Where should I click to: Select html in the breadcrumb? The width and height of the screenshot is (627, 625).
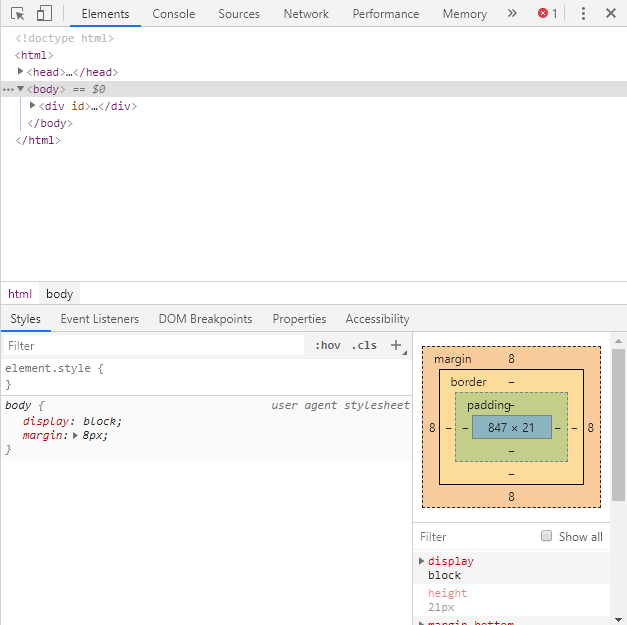pyautogui.click(x=20, y=294)
